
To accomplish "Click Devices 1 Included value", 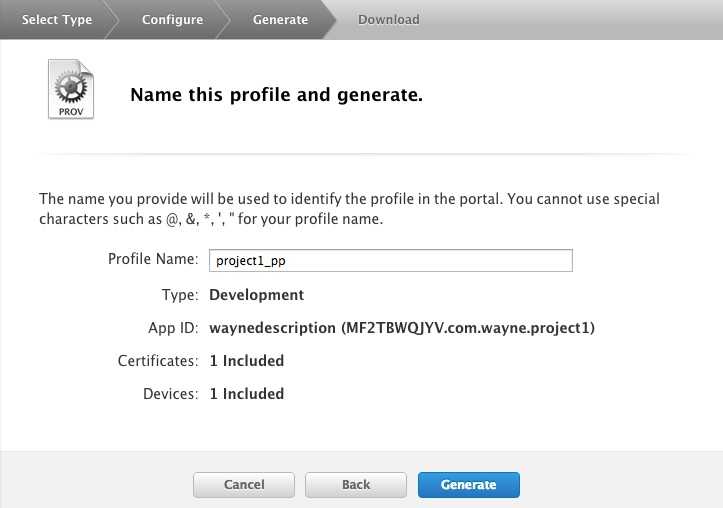I will click(x=246, y=394).
